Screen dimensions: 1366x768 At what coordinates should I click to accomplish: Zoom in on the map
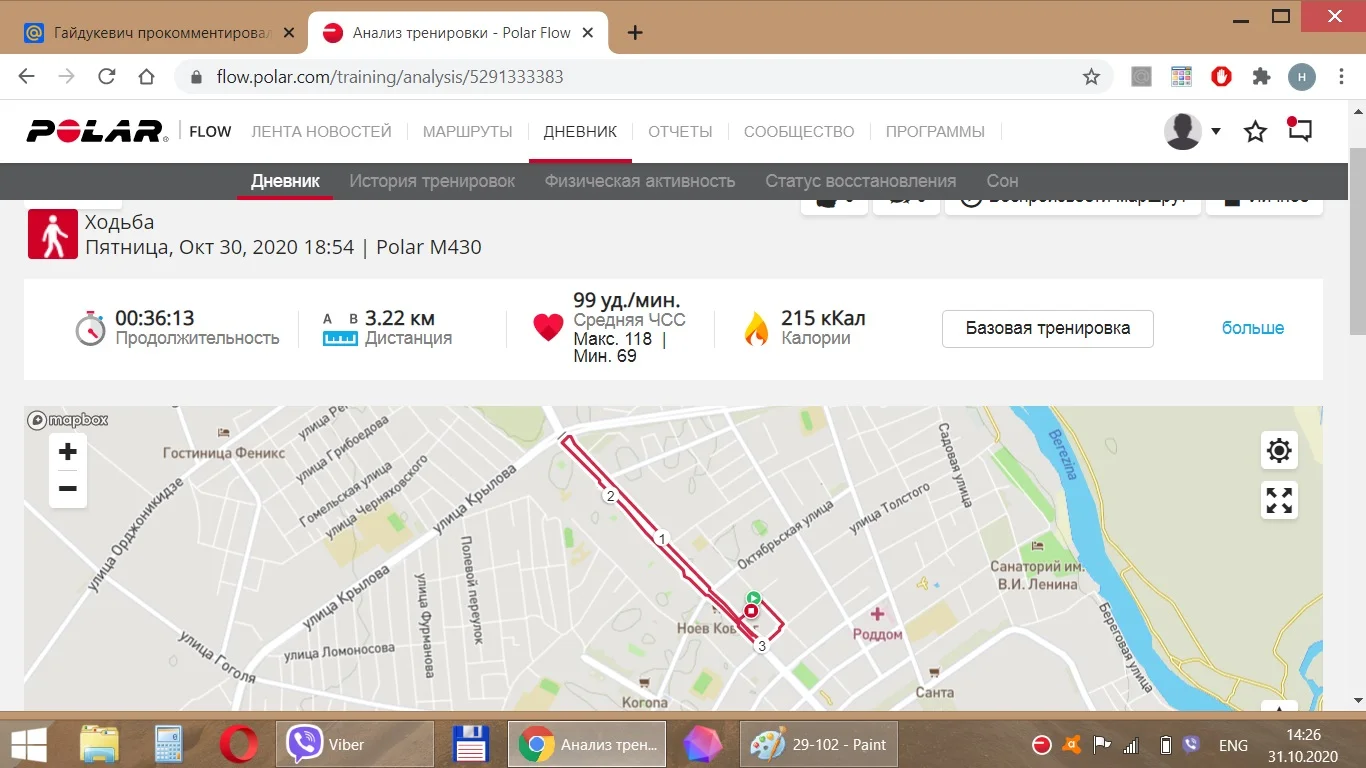coord(68,452)
